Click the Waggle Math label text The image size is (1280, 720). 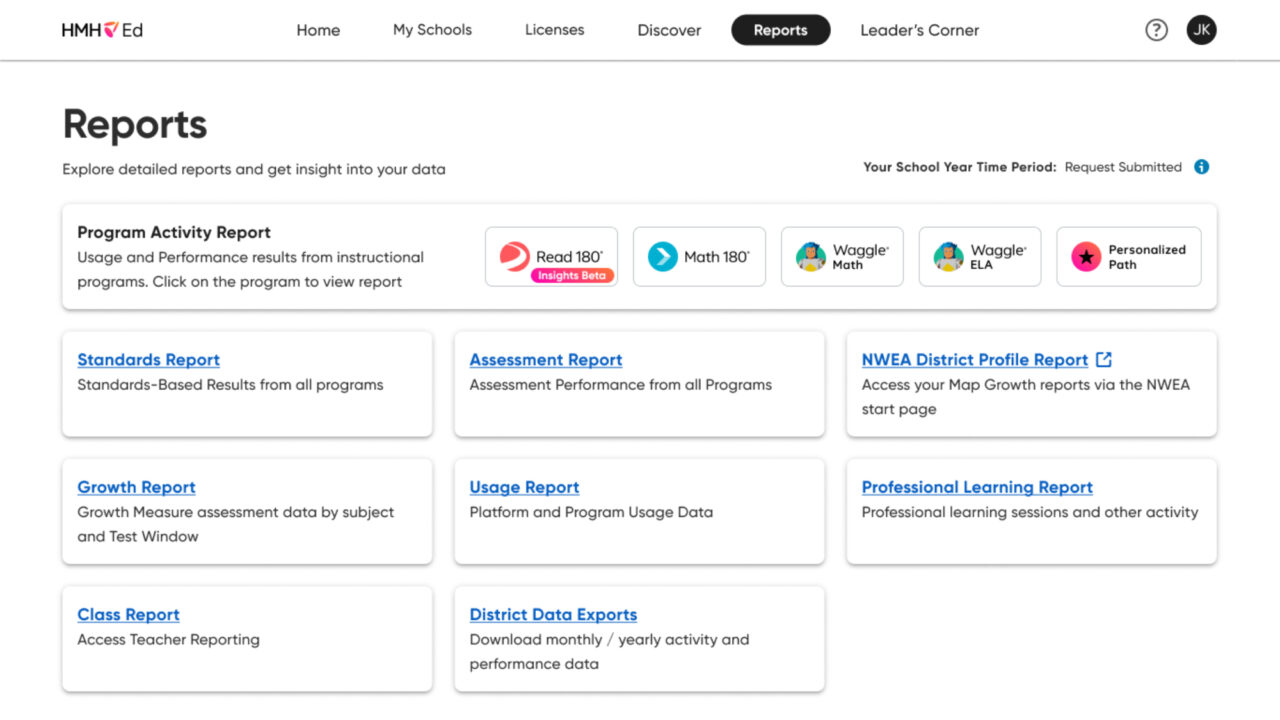pos(861,257)
